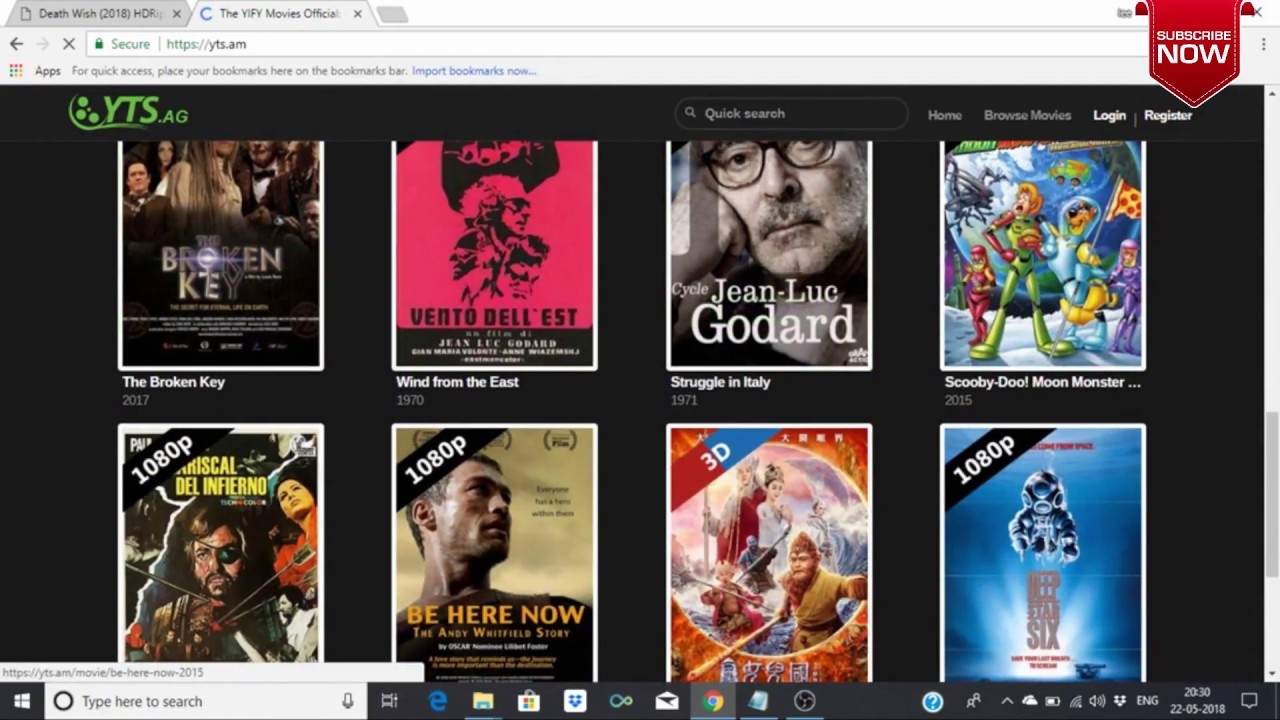Click the title link 'Struggle in Italy'
This screenshot has height=720, width=1280.
(x=720, y=382)
